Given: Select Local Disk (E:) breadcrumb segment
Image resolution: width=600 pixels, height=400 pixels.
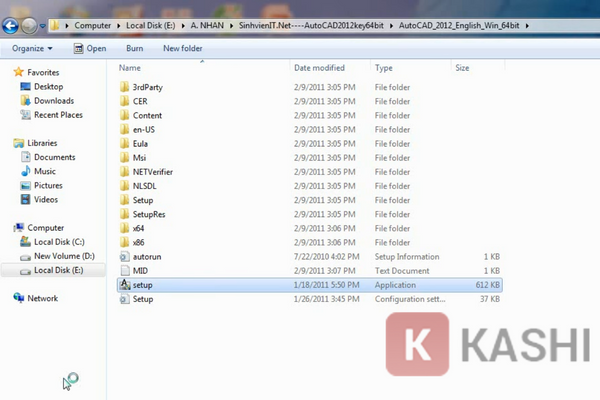Looking at the screenshot, I should [x=151, y=26].
